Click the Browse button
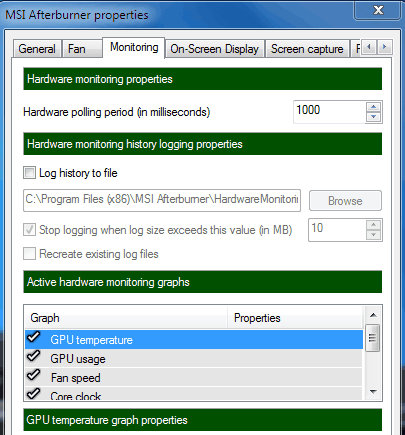The width and height of the screenshot is (405, 435). (x=345, y=200)
